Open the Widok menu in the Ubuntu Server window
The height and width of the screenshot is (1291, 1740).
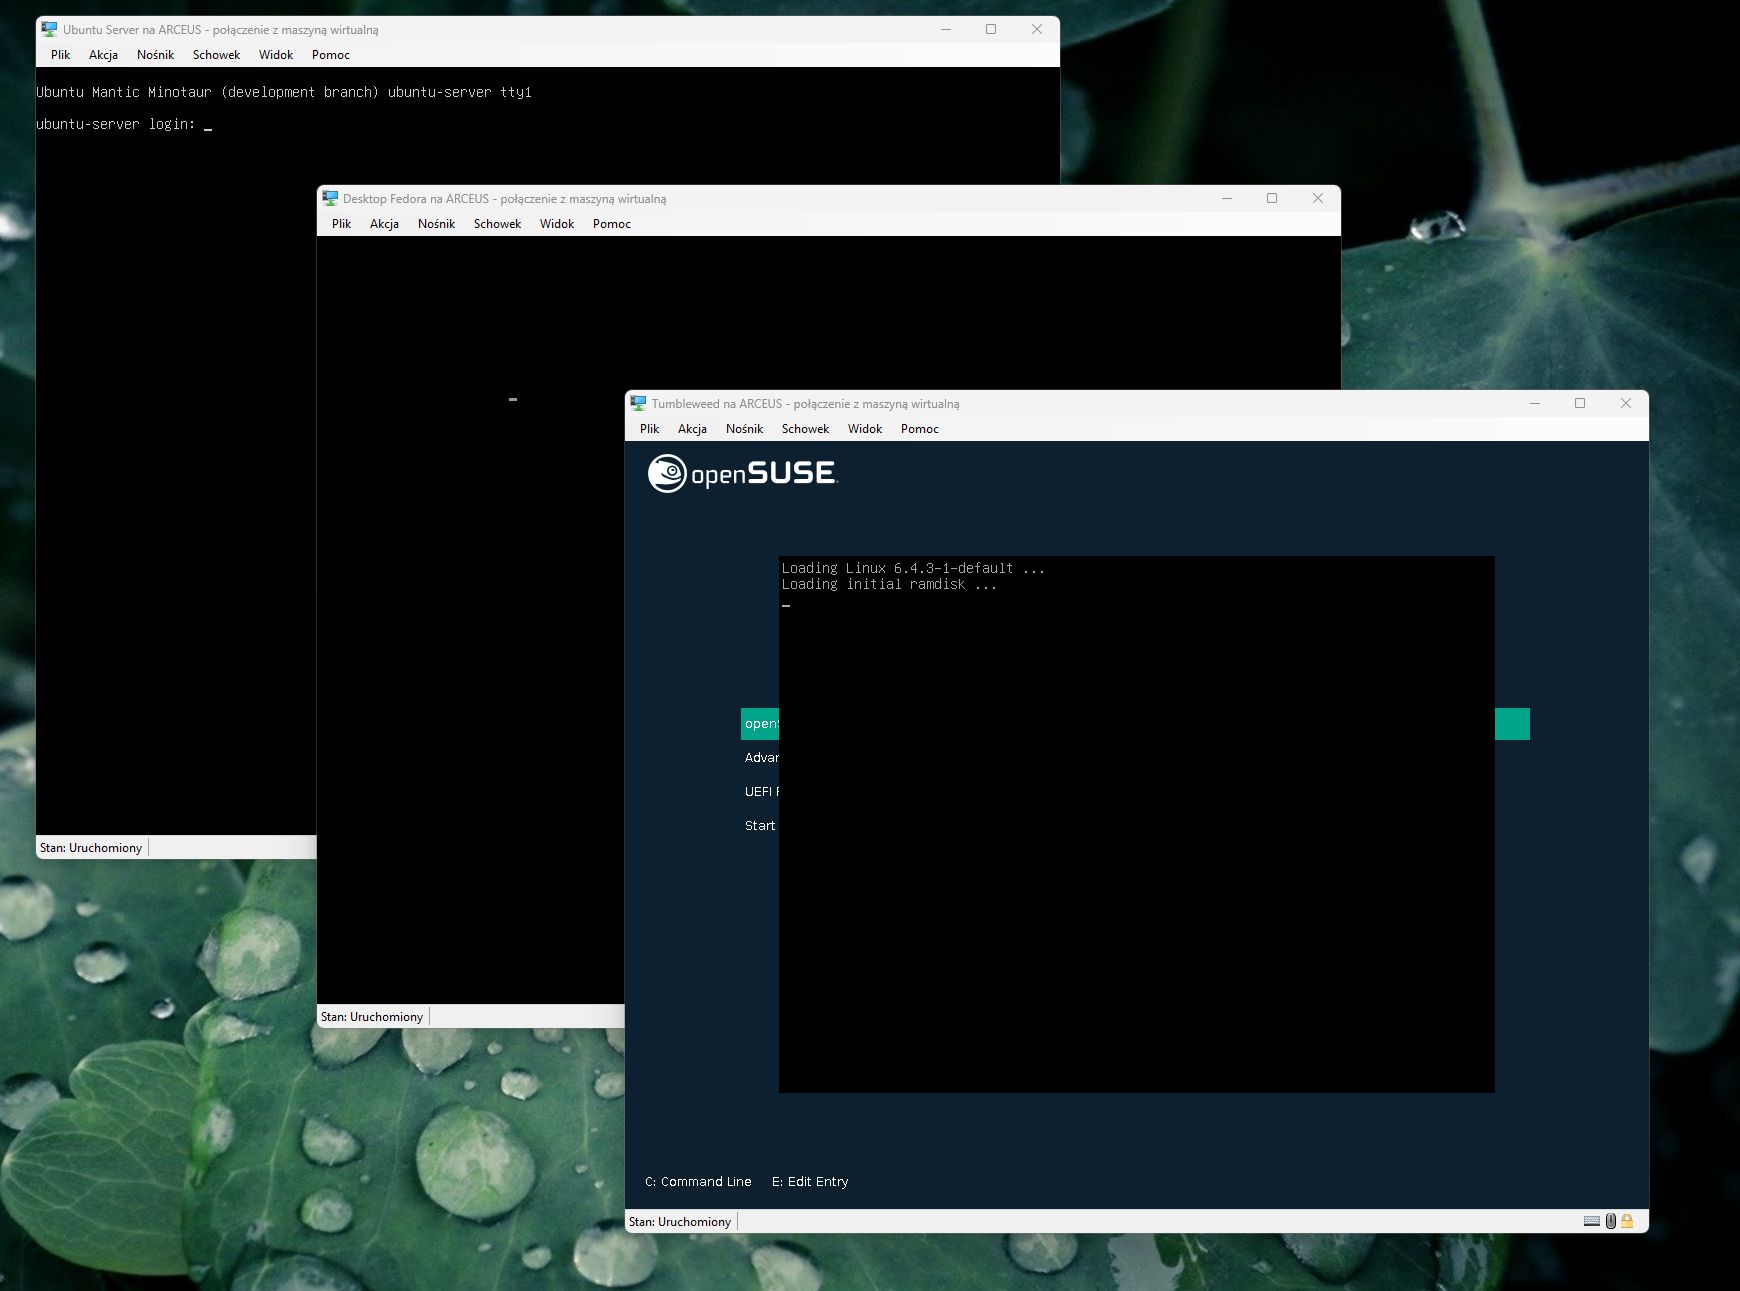point(276,55)
